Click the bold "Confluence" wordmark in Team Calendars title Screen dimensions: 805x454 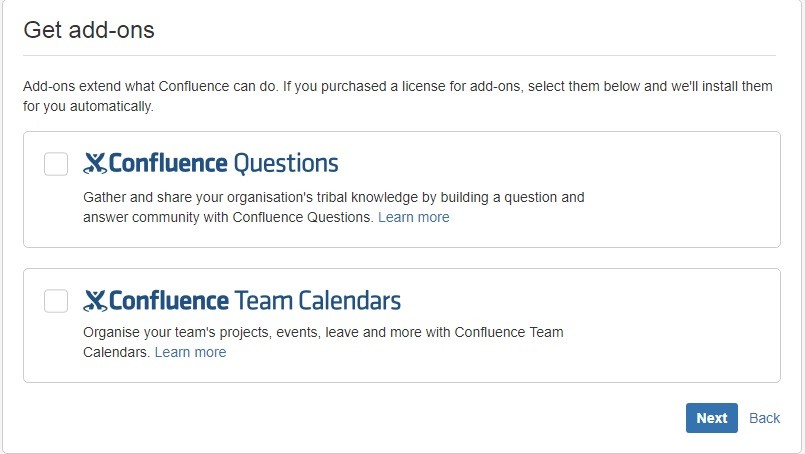pyautogui.click(x=168, y=300)
